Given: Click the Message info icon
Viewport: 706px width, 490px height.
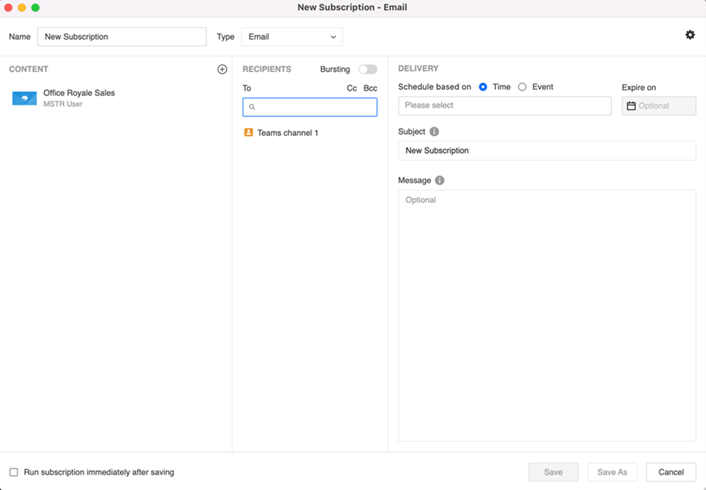Looking at the screenshot, I should (x=440, y=181).
